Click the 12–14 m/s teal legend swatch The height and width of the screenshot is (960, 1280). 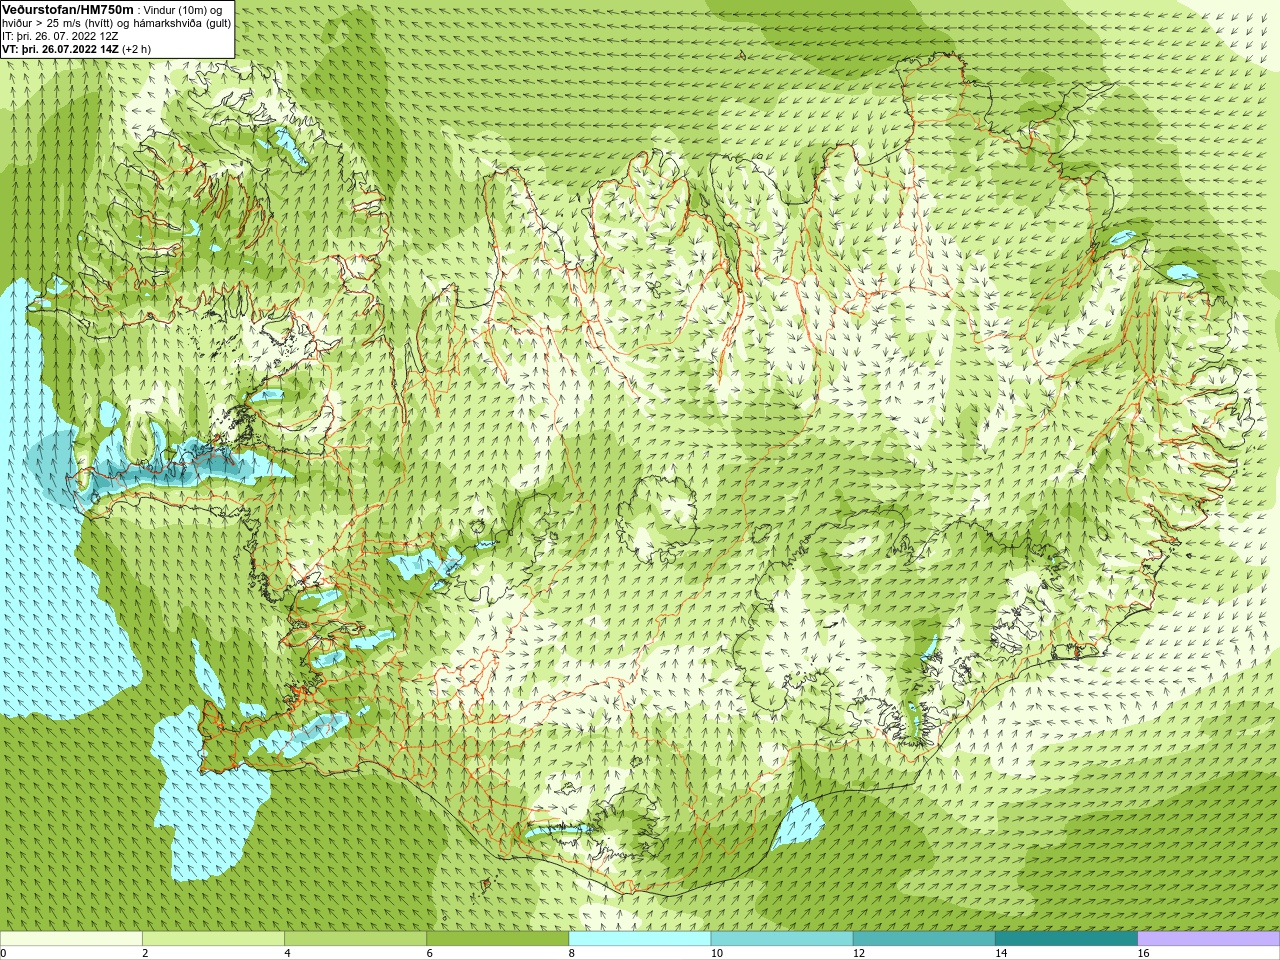pos(924,939)
